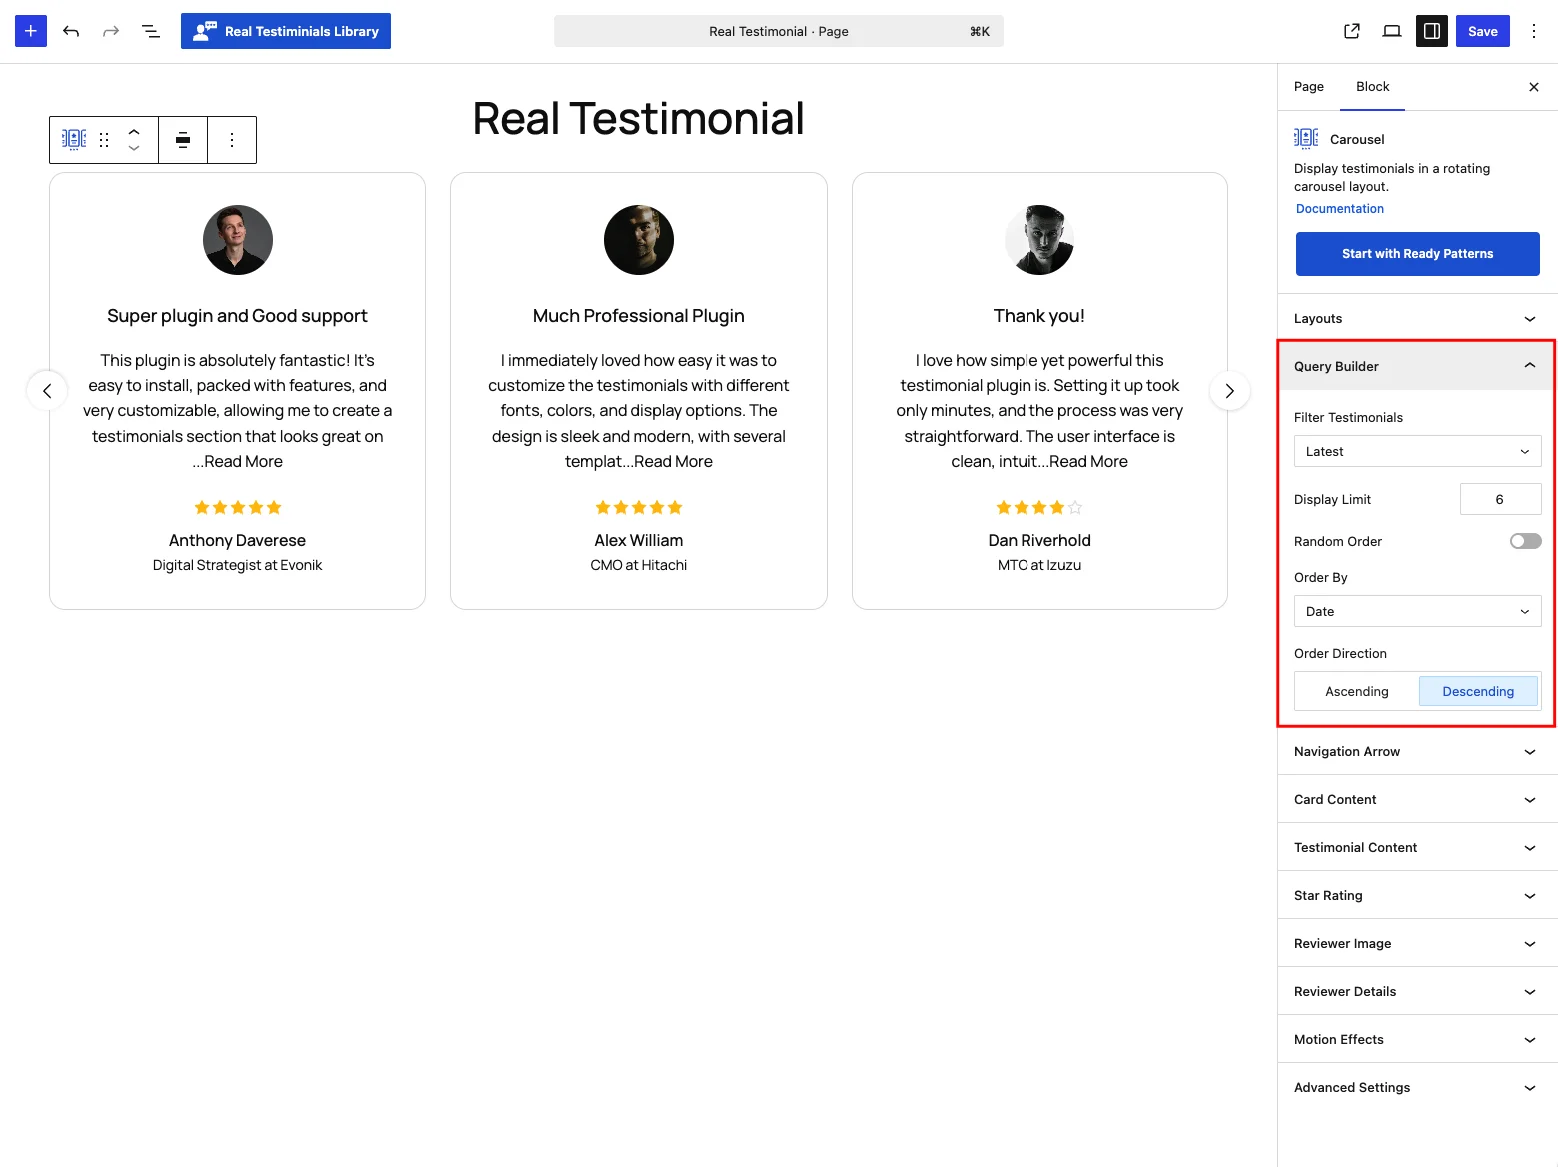Click the reviewer name Anthony Daverese
1558x1167 pixels.
coord(238,540)
